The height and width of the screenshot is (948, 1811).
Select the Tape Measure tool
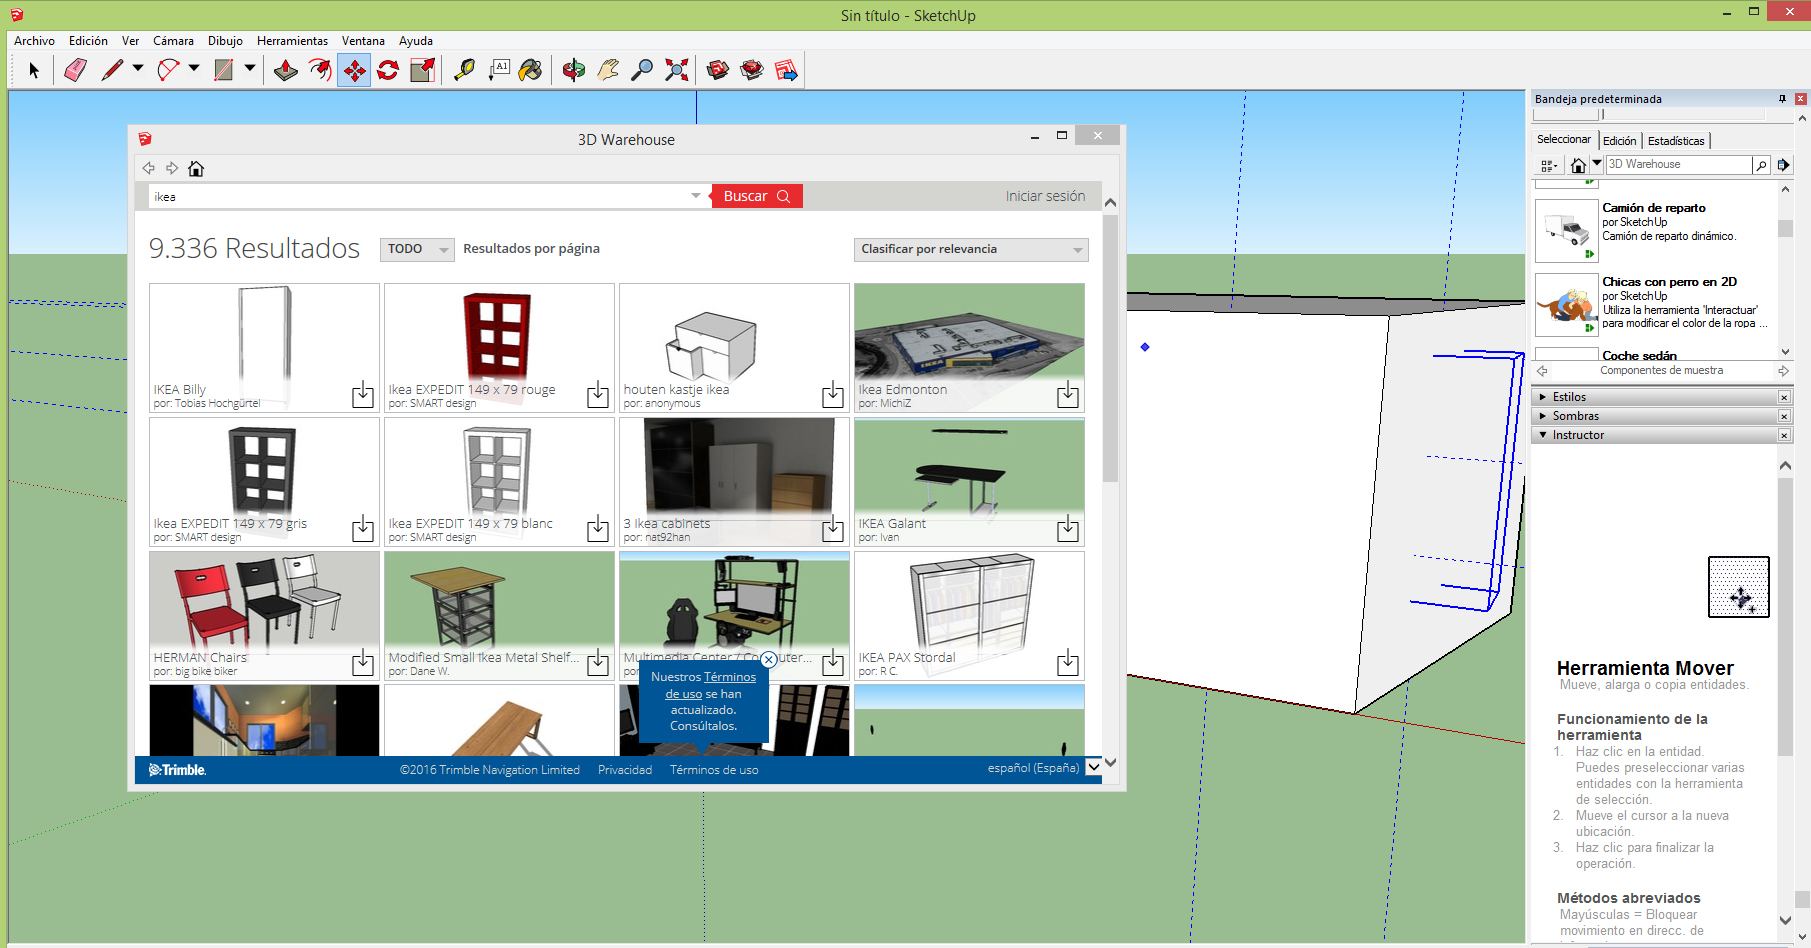464,70
